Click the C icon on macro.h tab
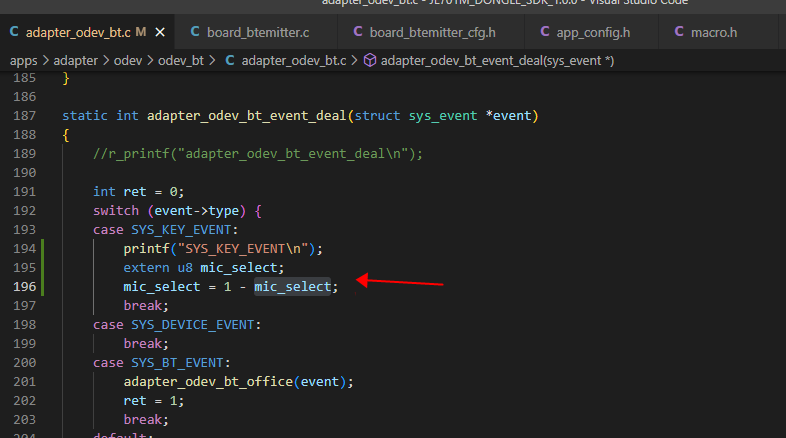786x438 pixels. coord(679,32)
